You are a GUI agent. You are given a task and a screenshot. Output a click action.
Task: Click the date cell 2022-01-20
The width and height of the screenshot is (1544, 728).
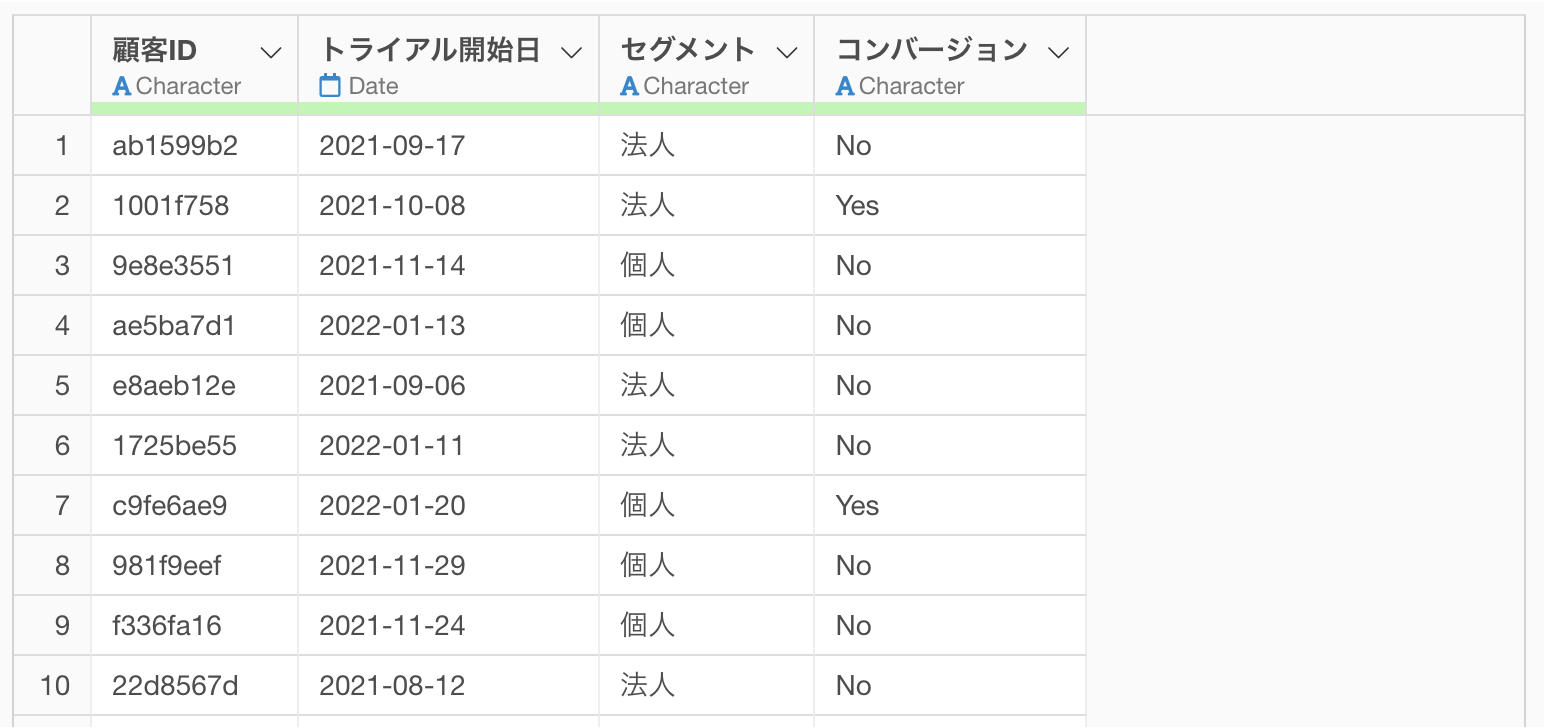[449, 506]
